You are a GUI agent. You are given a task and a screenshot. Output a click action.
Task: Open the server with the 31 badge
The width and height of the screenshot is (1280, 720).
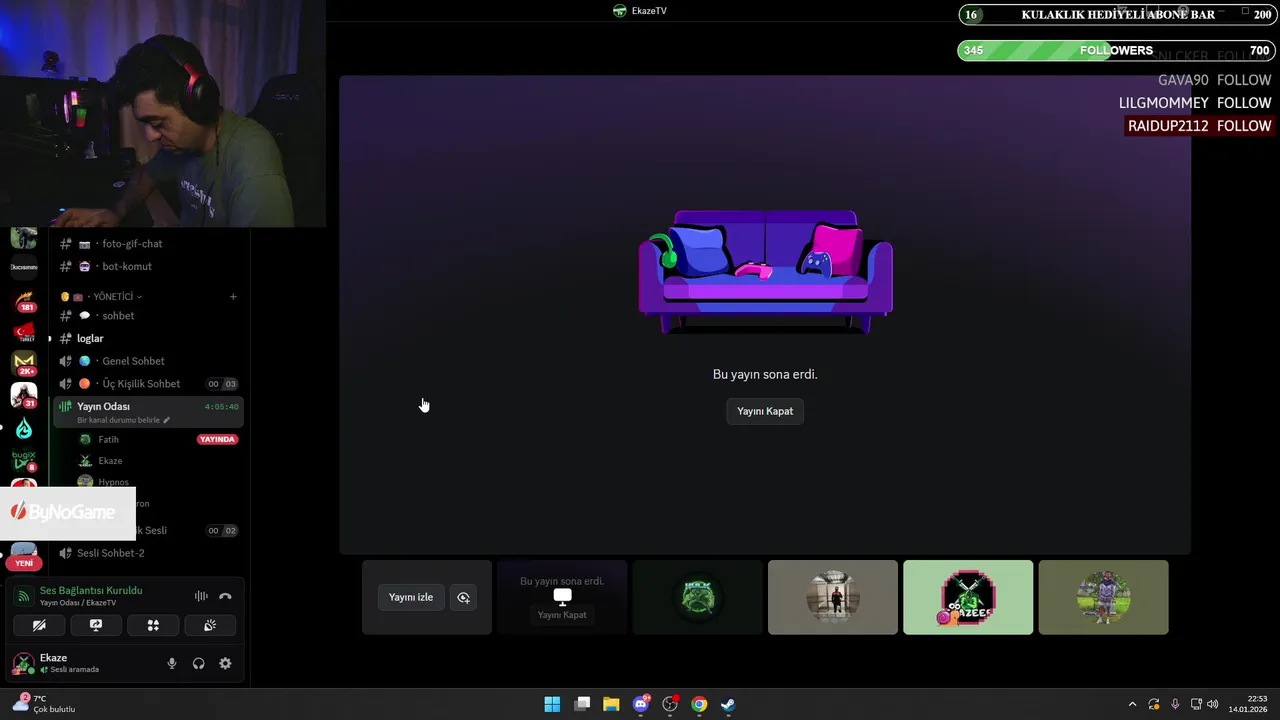tap(24, 396)
